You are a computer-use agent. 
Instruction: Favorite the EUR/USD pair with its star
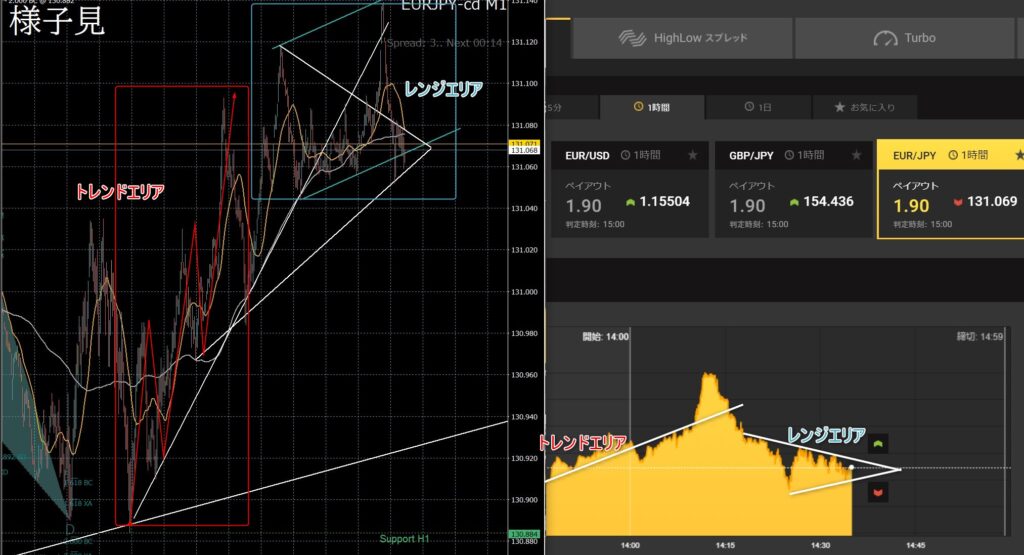click(x=693, y=155)
